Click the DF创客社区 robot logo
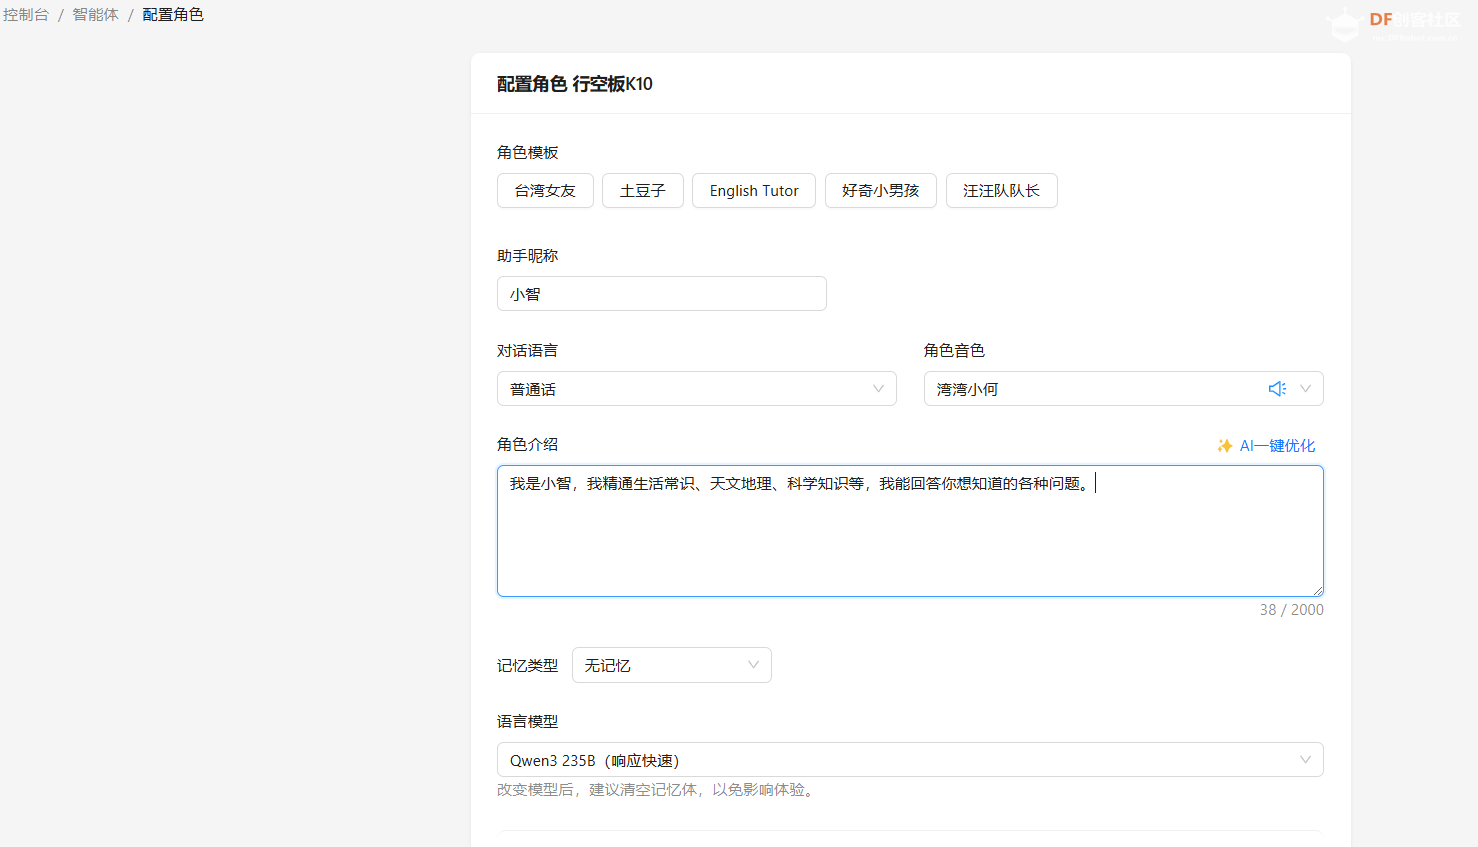The image size is (1478, 847). (1345, 22)
